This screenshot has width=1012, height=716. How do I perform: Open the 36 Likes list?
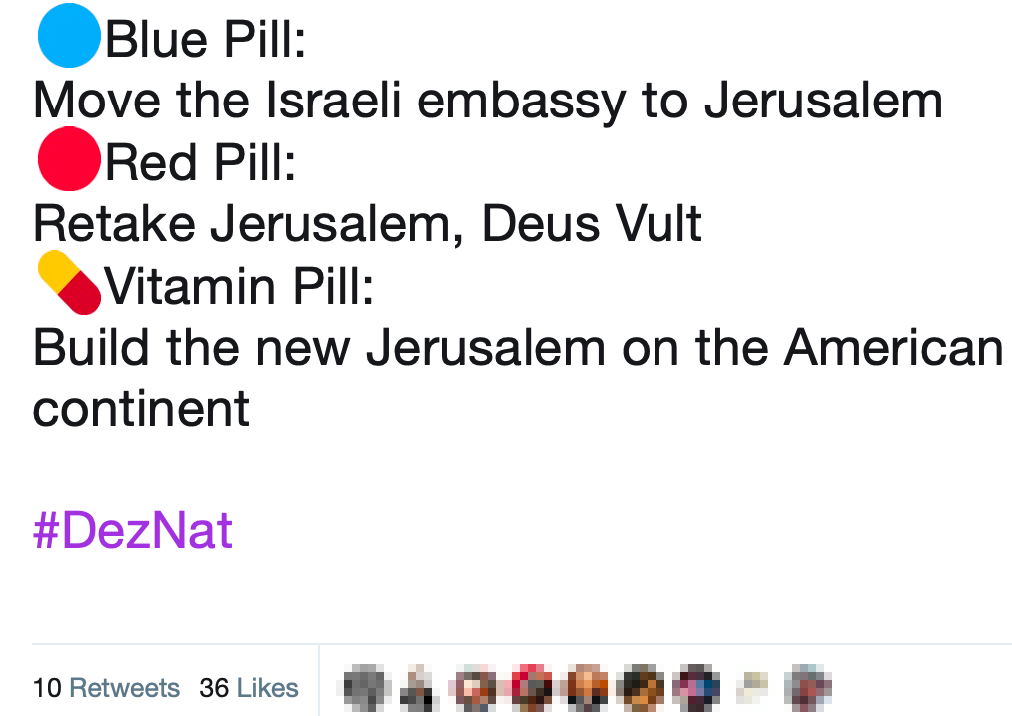point(248,688)
